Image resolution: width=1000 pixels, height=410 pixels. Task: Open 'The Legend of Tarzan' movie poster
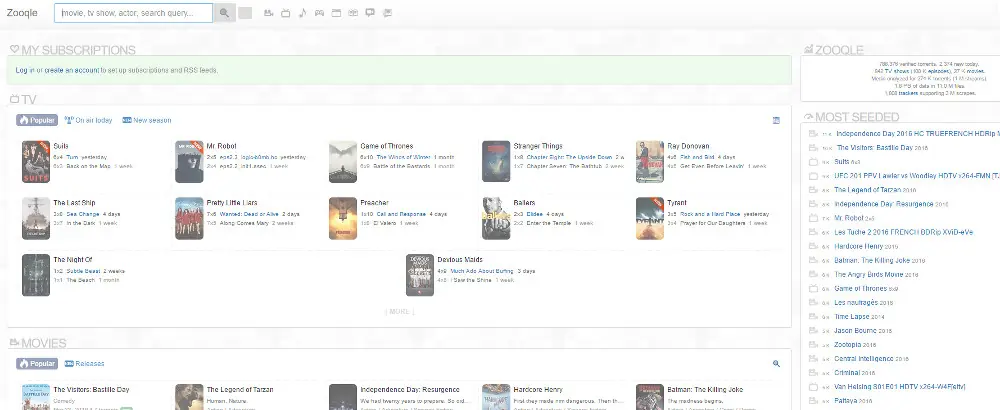pos(189,397)
